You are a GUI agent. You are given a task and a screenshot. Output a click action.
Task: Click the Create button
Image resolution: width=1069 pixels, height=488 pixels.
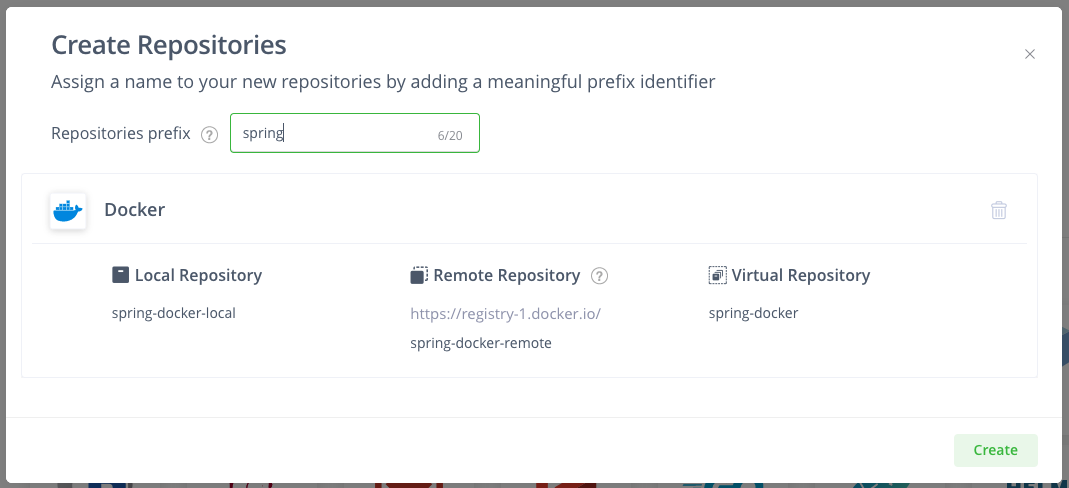[995, 450]
